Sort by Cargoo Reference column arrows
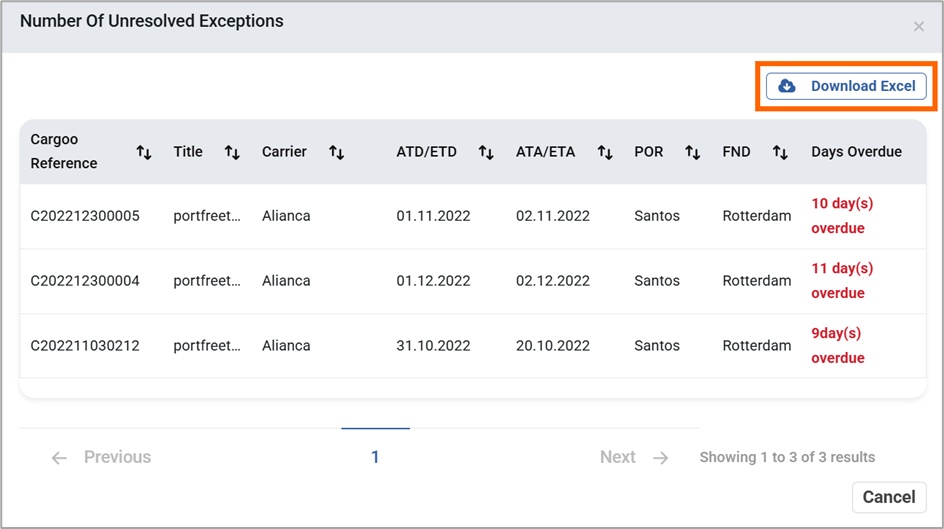 point(143,152)
